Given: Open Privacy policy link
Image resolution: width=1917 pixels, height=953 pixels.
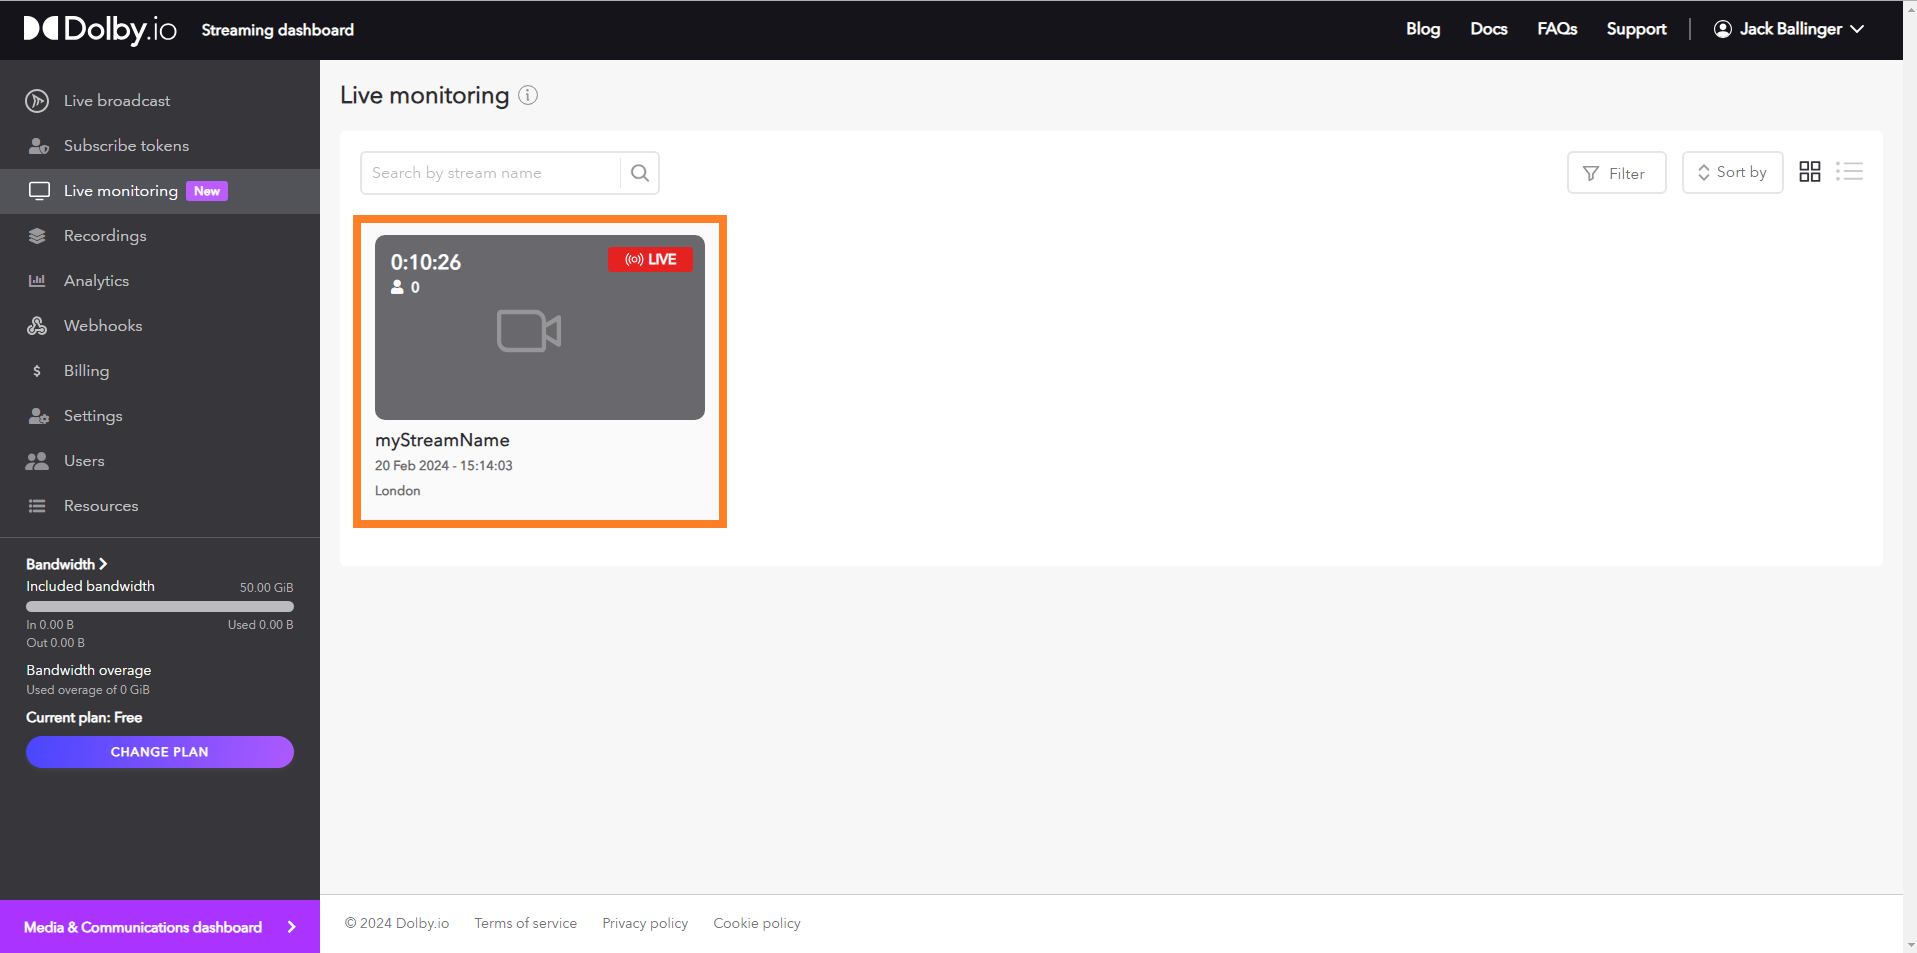Looking at the screenshot, I should [x=645, y=923].
